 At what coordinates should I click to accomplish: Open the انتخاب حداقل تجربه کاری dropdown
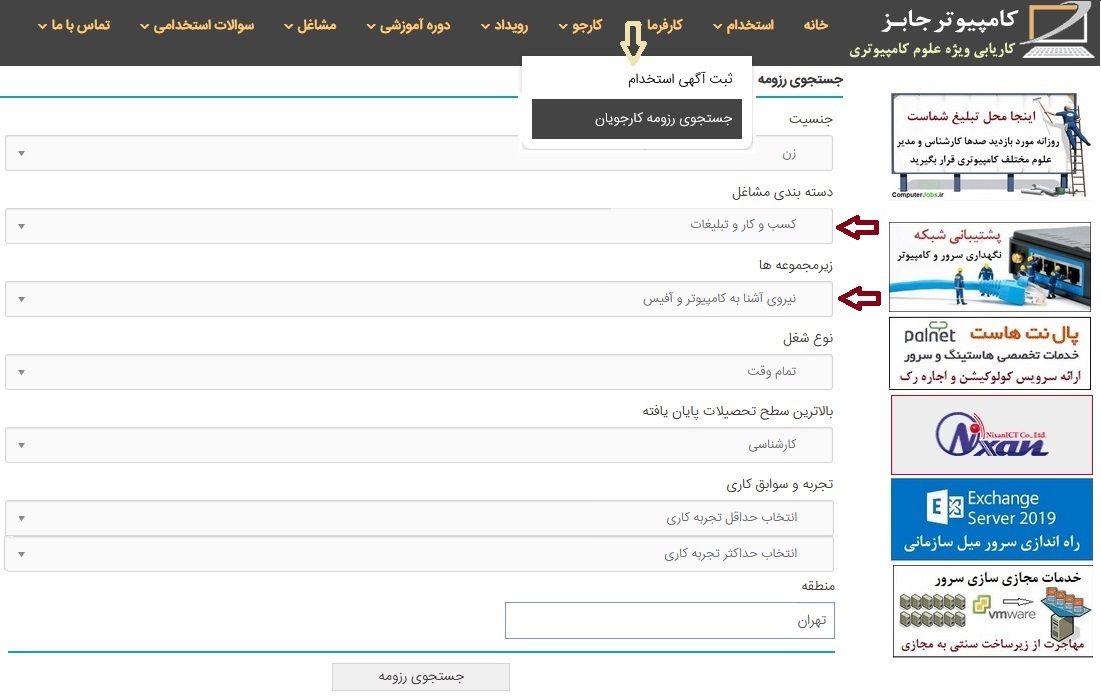pyautogui.click(x=419, y=518)
